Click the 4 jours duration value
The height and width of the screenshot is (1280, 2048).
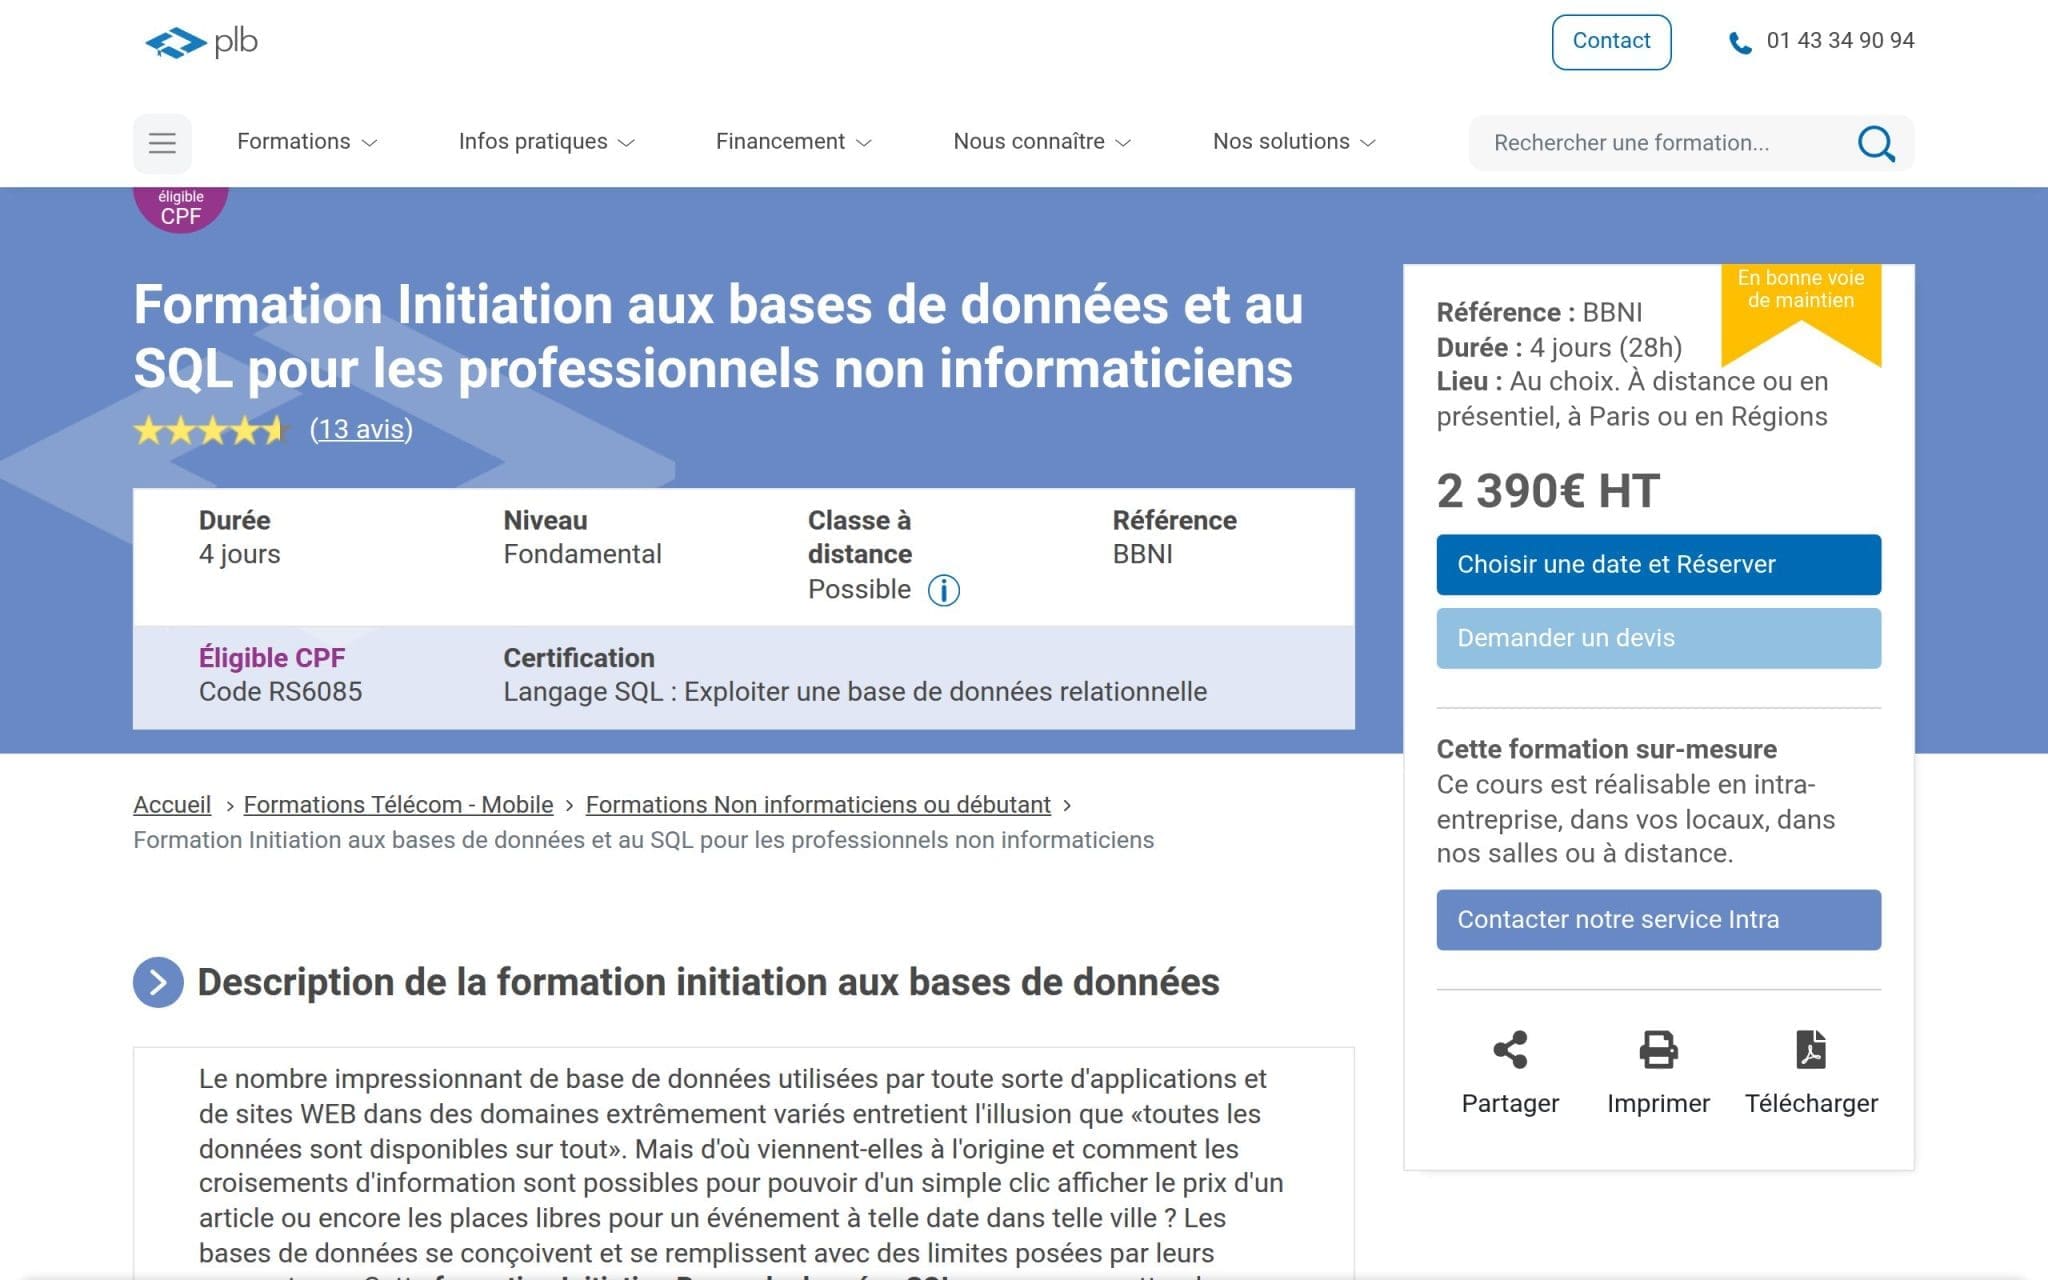pos(239,554)
